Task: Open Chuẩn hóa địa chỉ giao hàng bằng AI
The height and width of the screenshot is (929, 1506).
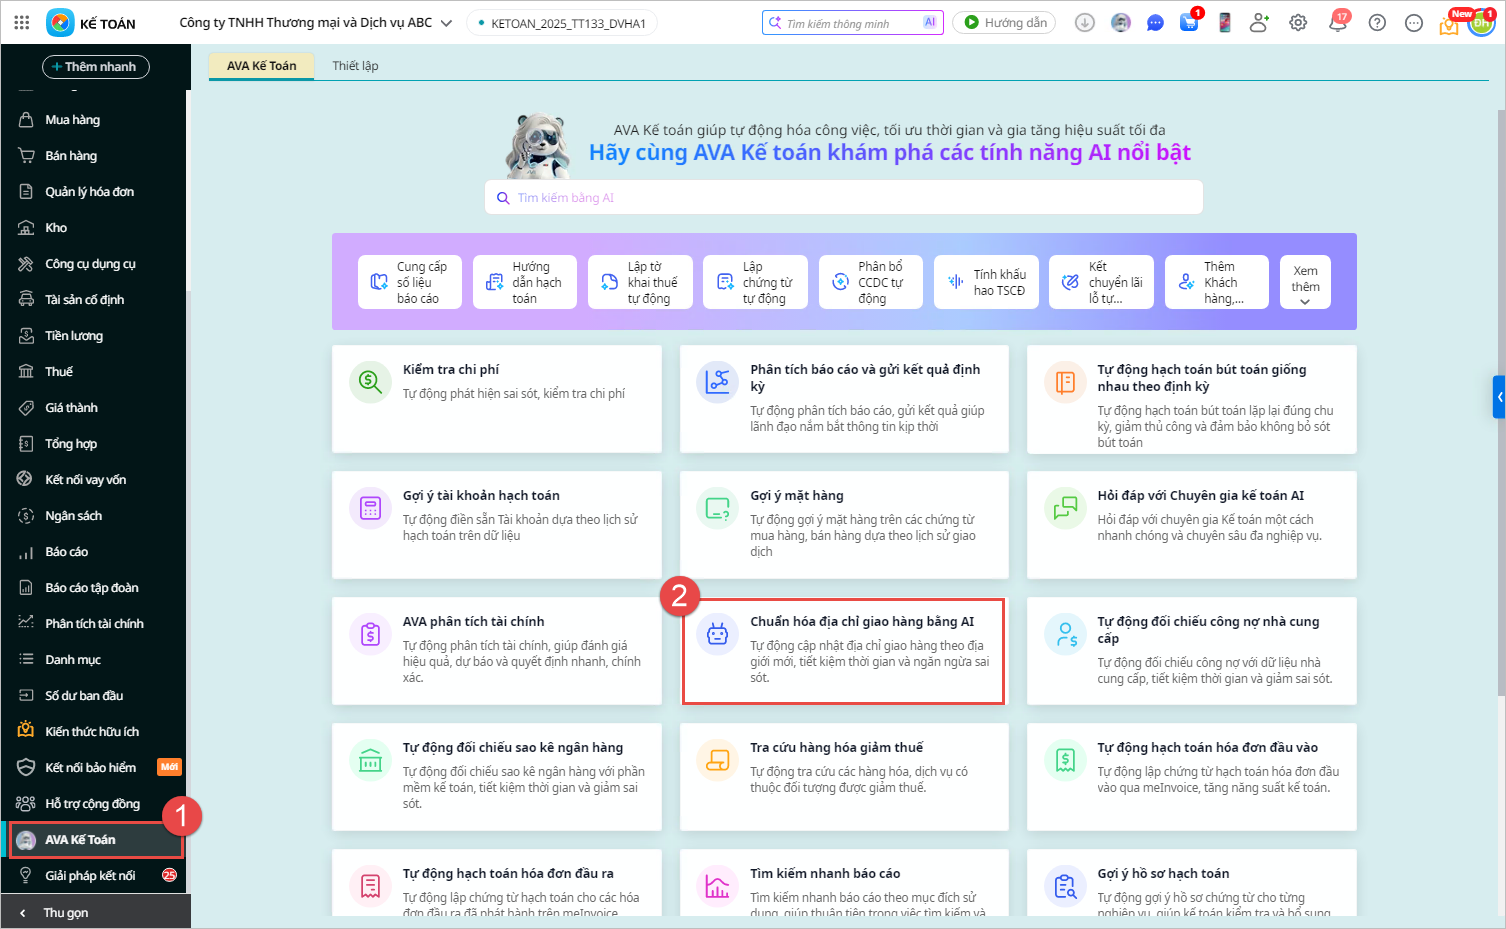Action: [x=844, y=650]
